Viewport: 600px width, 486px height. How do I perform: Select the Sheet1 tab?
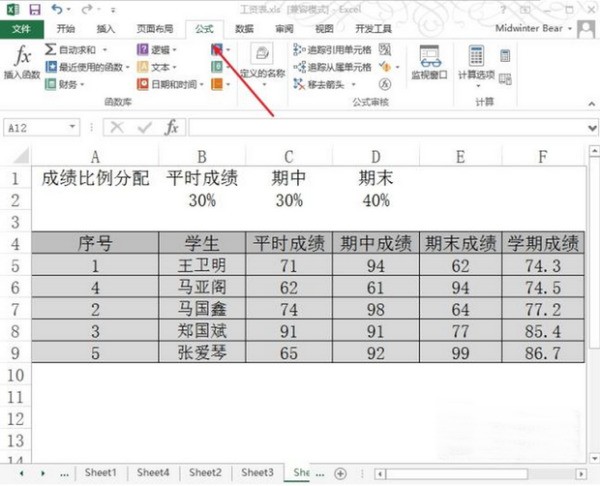point(101,473)
